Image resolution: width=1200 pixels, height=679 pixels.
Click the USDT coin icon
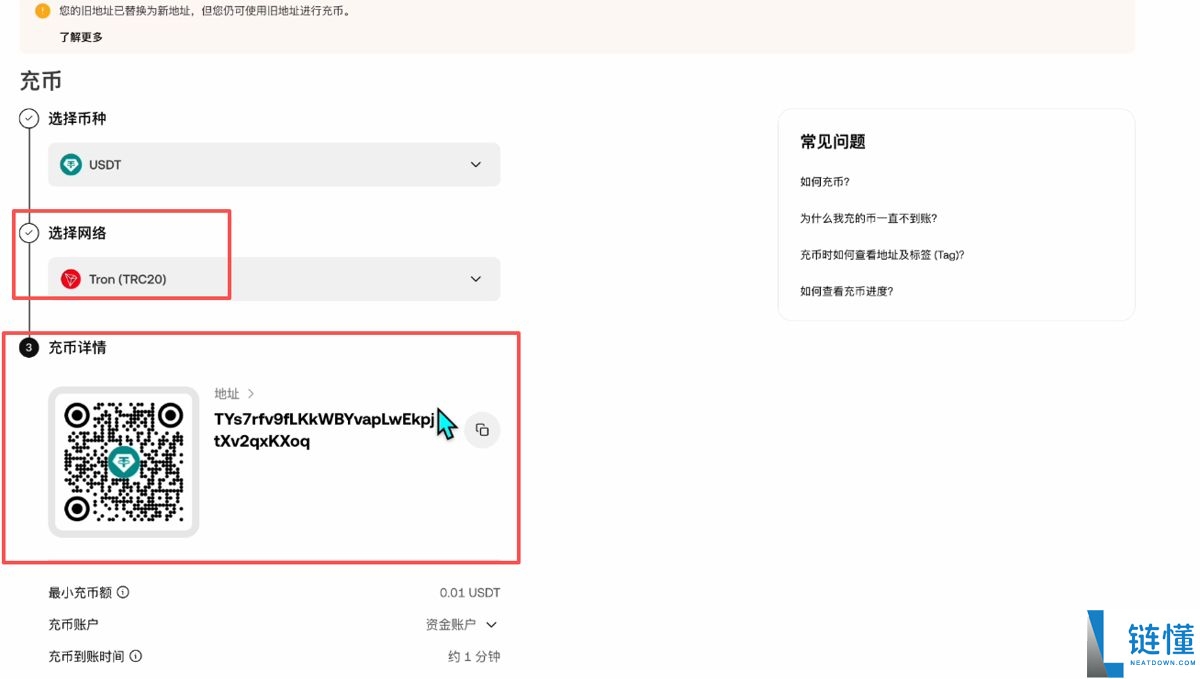[x=70, y=164]
